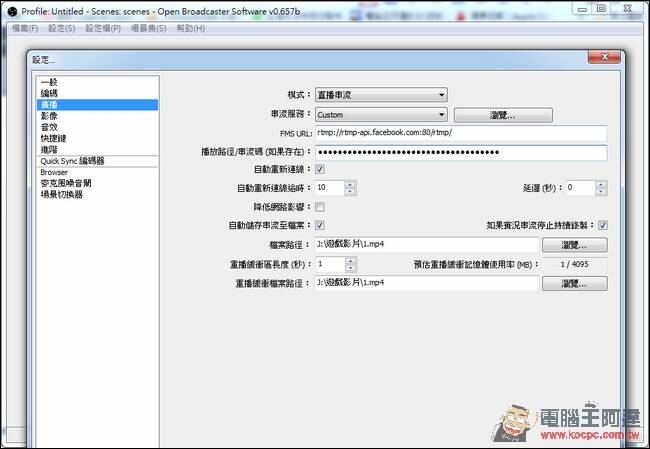
Task: Click the FMS URL input field
Action: click(461, 133)
